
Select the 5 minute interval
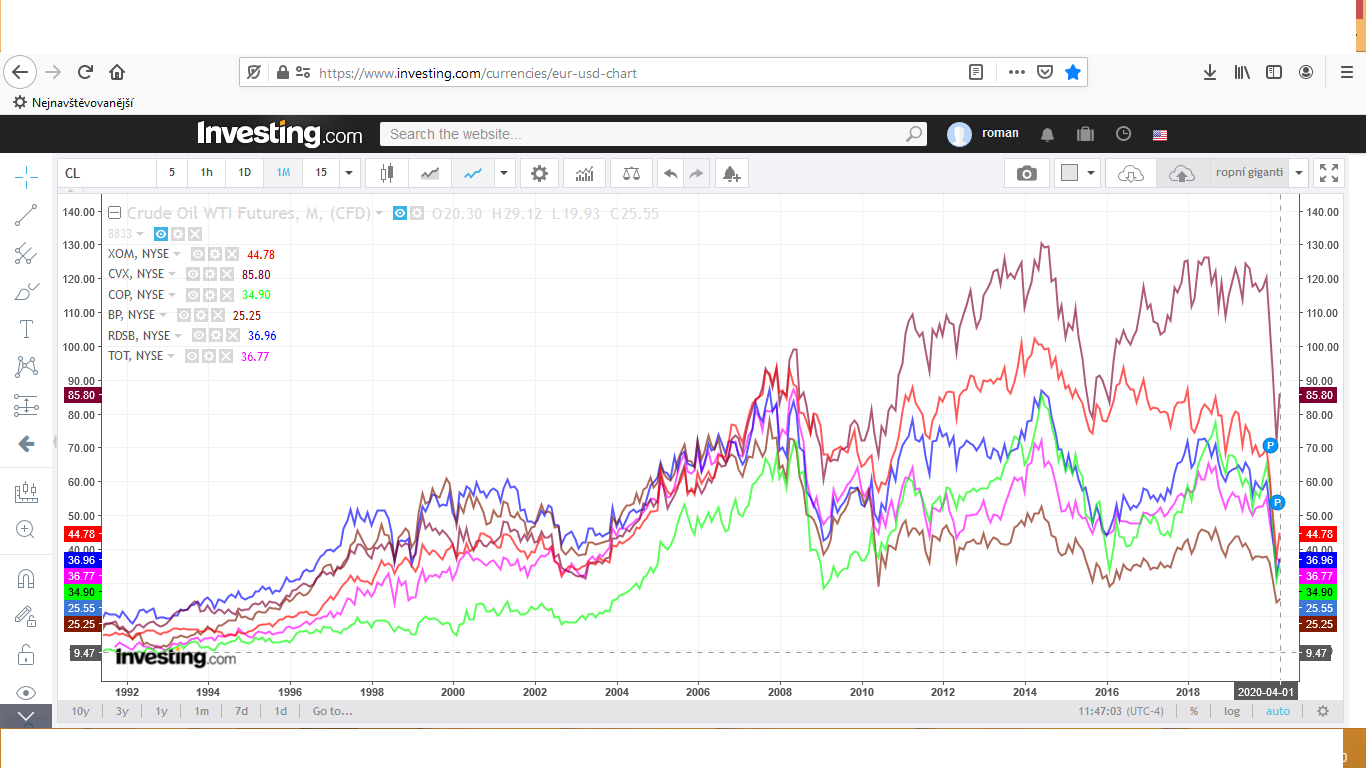click(172, 173)
